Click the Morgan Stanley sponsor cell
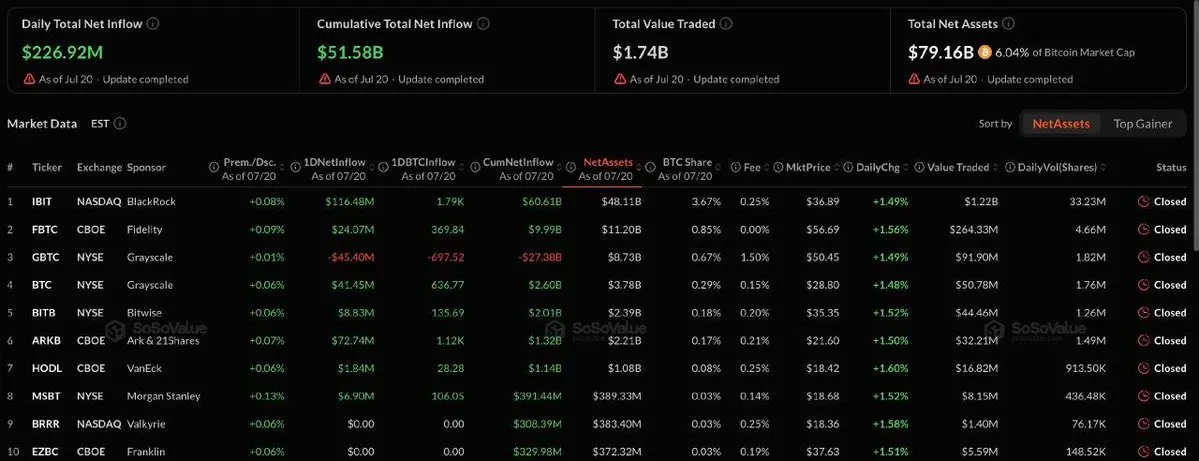 [x=164, y=396]
